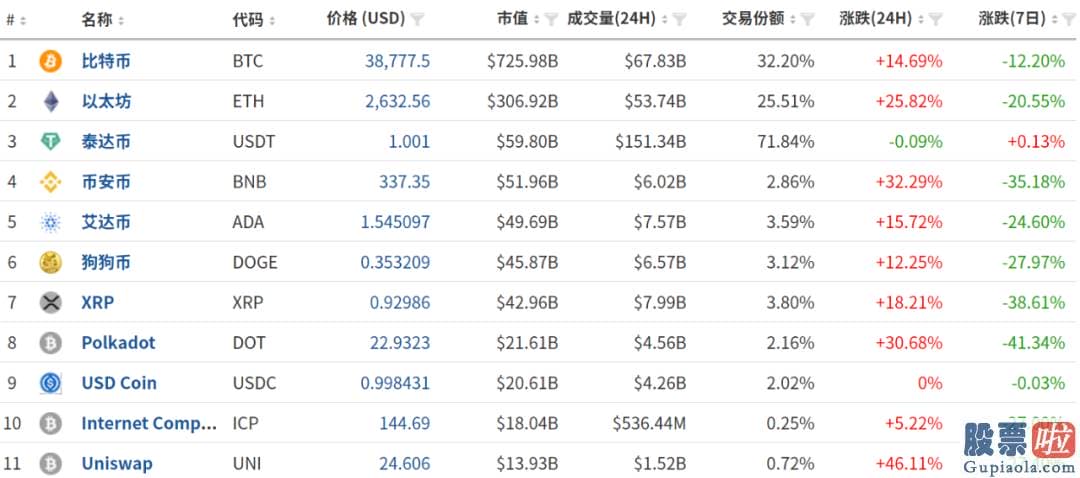Click Ethereum price 2,632.56
This screenshot has height=478, width=1080.
point(397,102)
